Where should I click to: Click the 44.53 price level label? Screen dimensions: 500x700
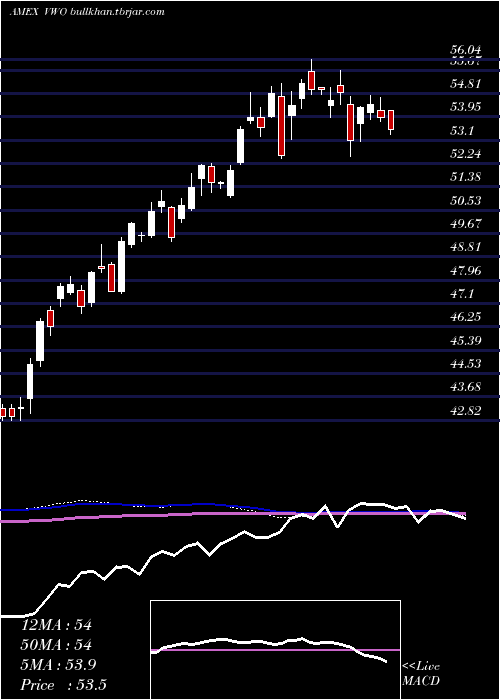coord(466,363)
